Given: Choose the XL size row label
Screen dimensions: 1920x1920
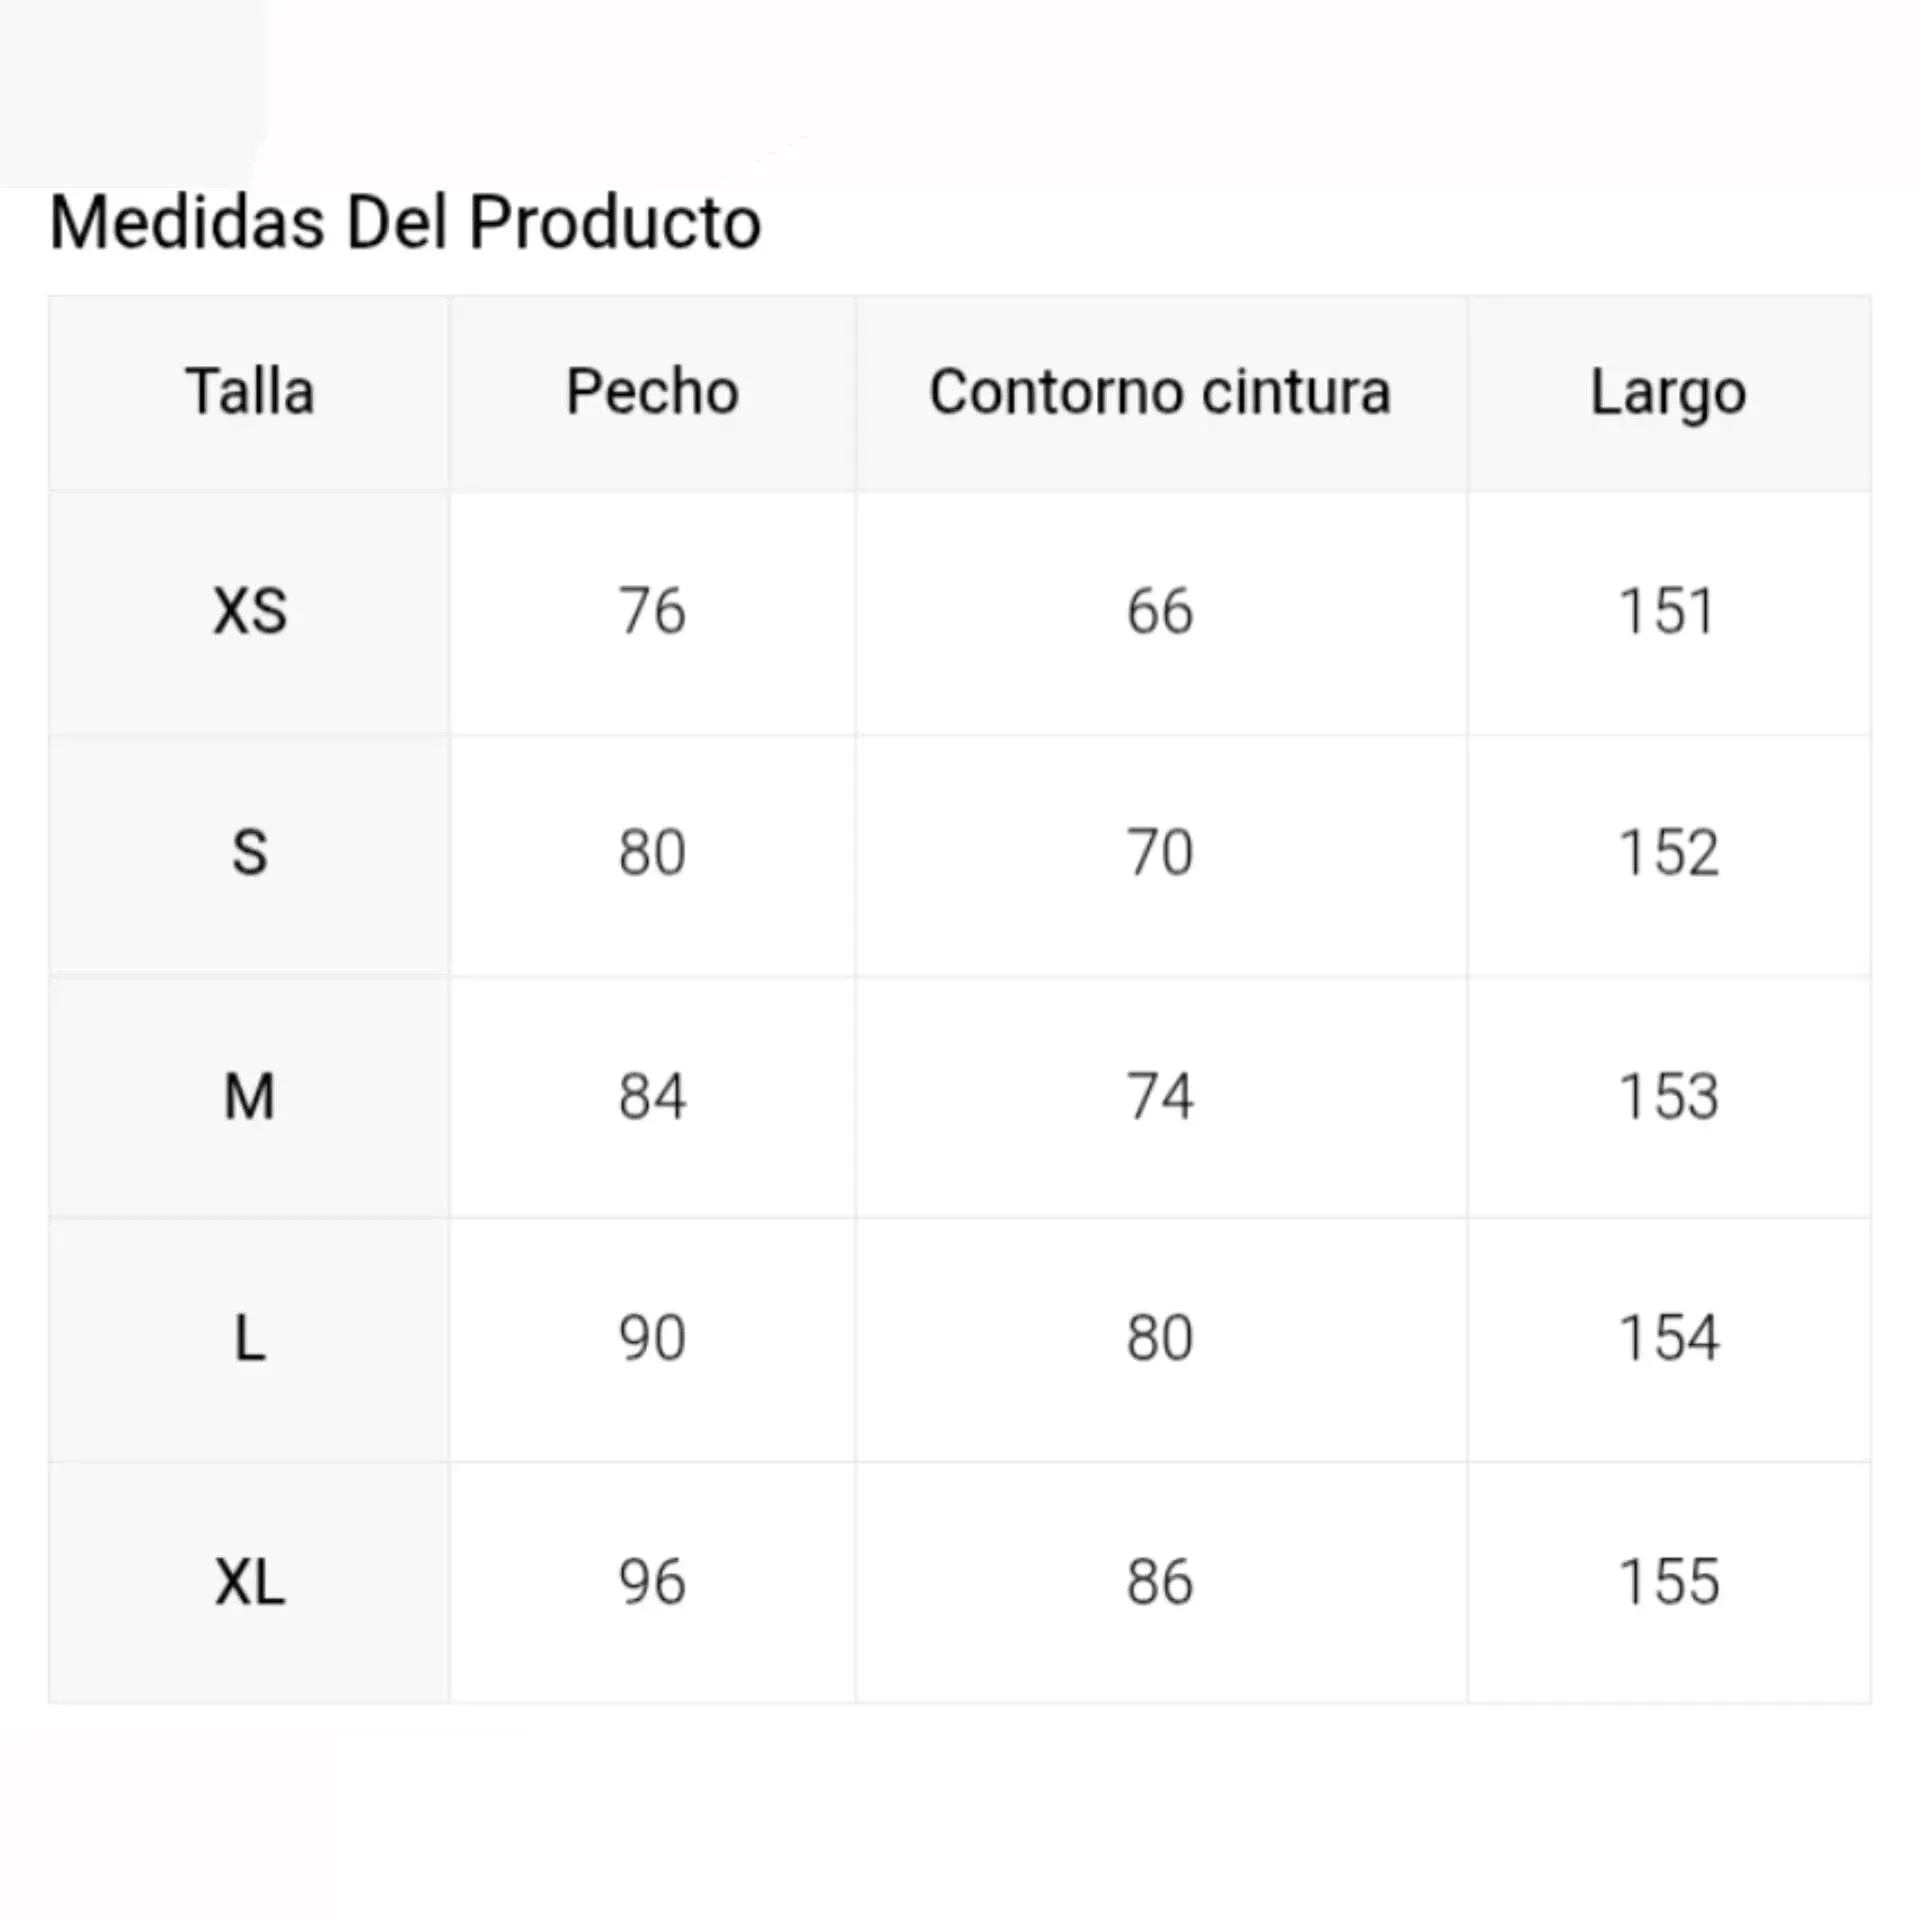Looking at the screenshot, I should pyautogui.click(x=250, y=1582).
